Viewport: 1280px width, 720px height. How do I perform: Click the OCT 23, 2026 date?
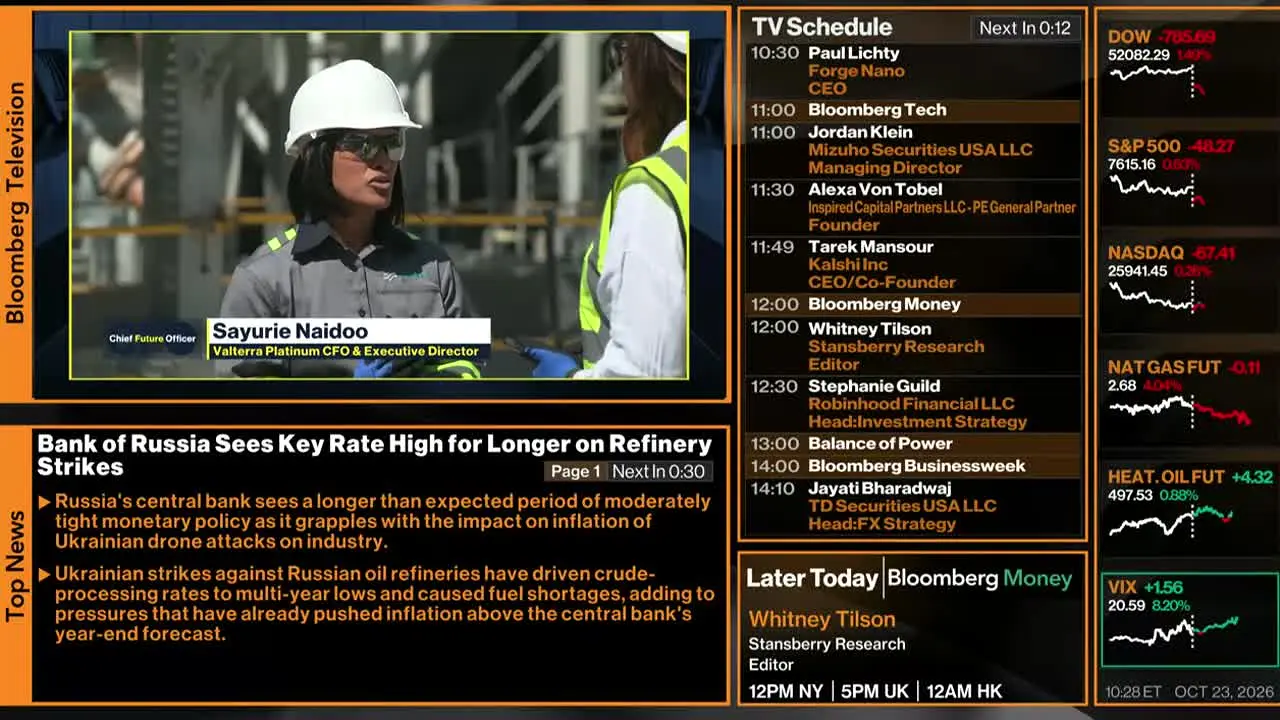click(x=1224, y=692)
